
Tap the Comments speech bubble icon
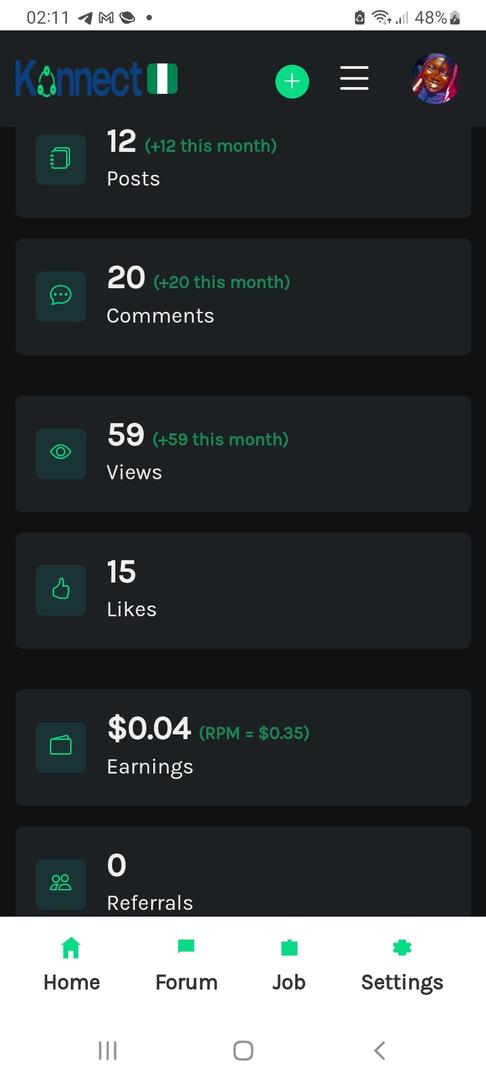point(61,296)
